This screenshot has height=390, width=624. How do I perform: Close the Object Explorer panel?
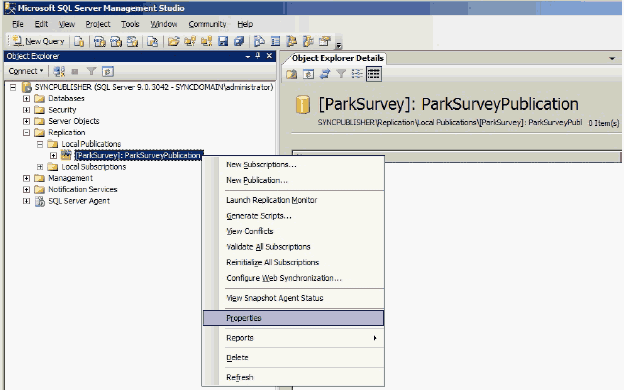coord(269,56)
